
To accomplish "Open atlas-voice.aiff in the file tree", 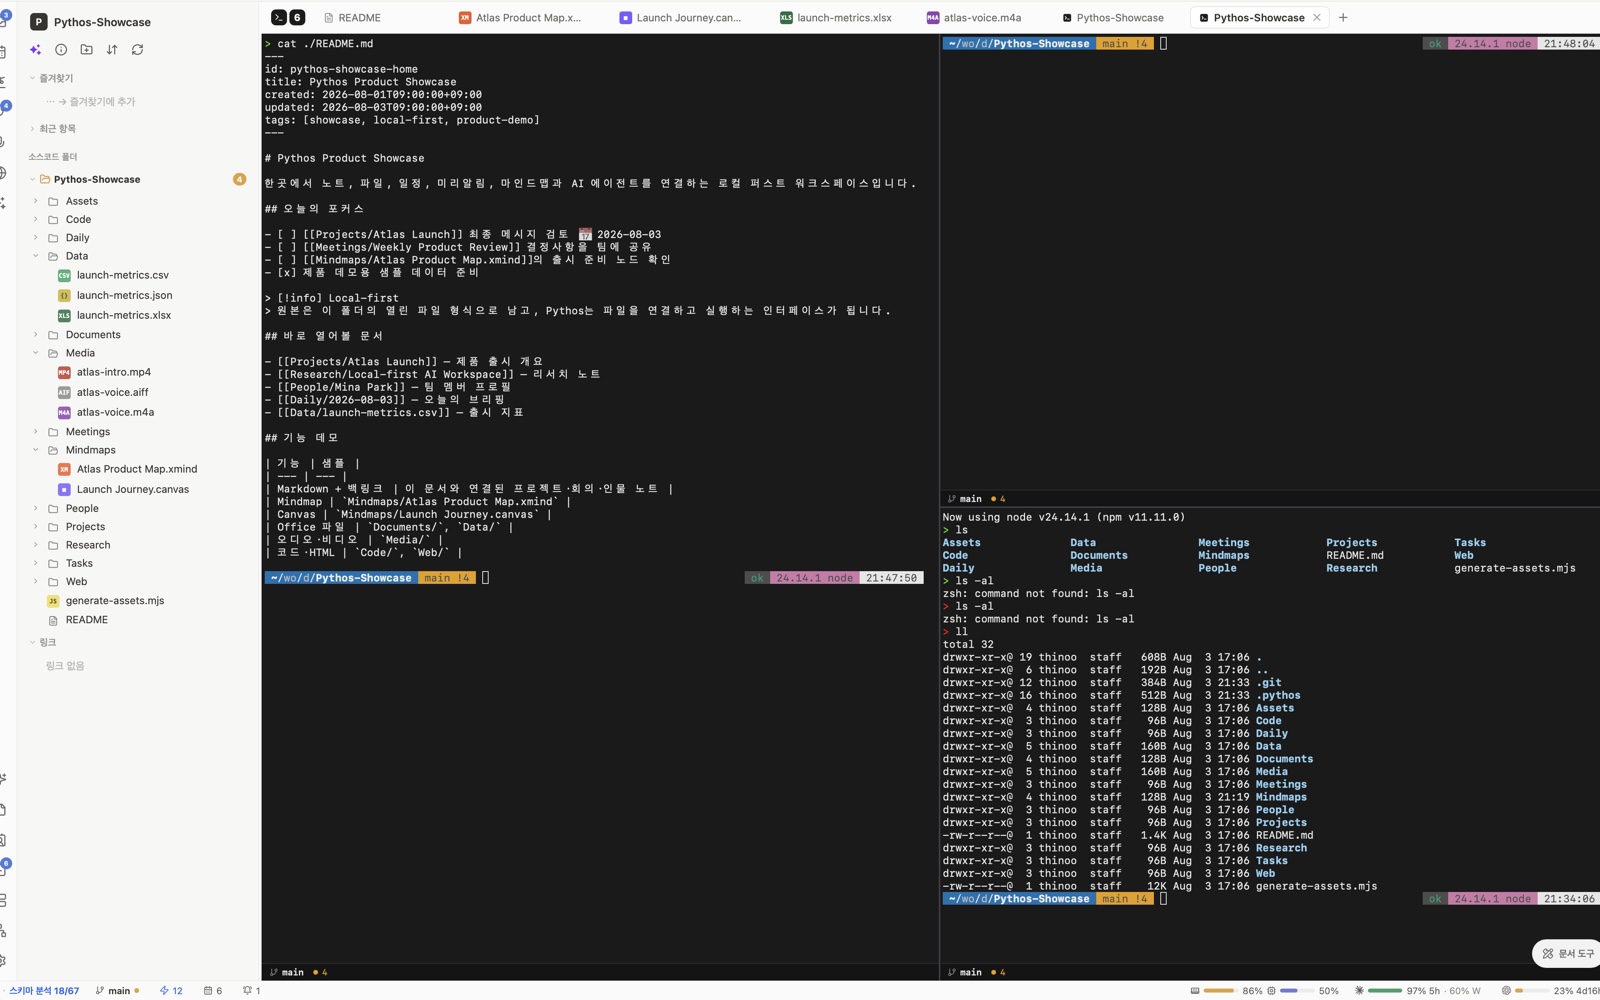I will point(112,392).
